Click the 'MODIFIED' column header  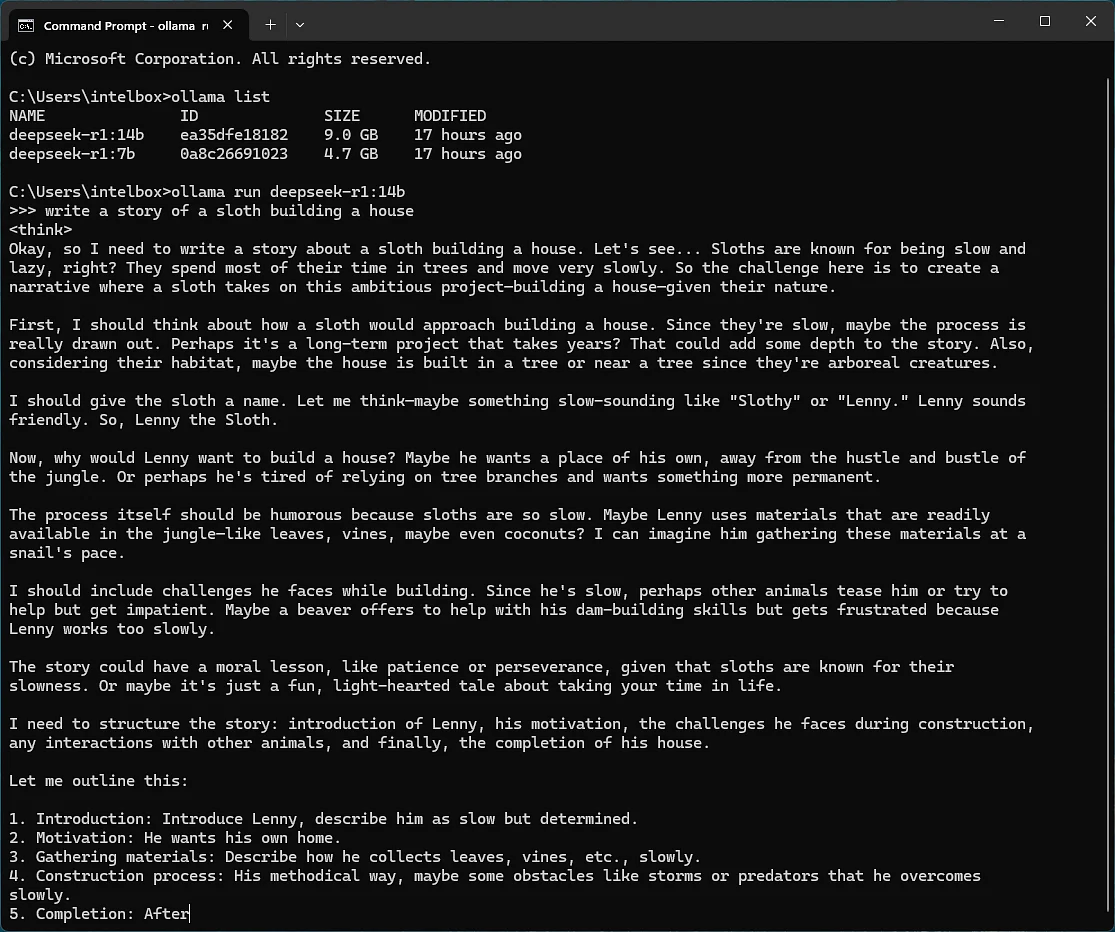[x=450, y=116]
